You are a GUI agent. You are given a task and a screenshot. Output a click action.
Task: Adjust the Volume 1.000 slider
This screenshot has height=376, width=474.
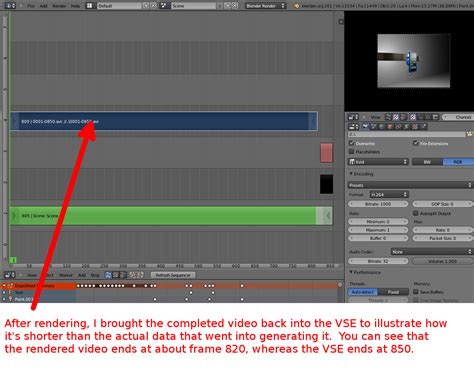point(443,261)
